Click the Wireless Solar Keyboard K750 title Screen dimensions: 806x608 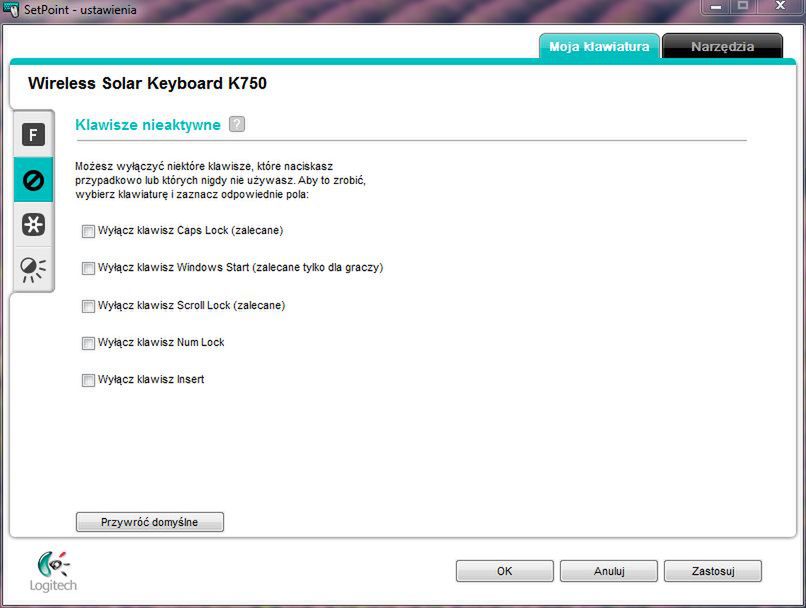pyautogui.click(x=148, y=83)
